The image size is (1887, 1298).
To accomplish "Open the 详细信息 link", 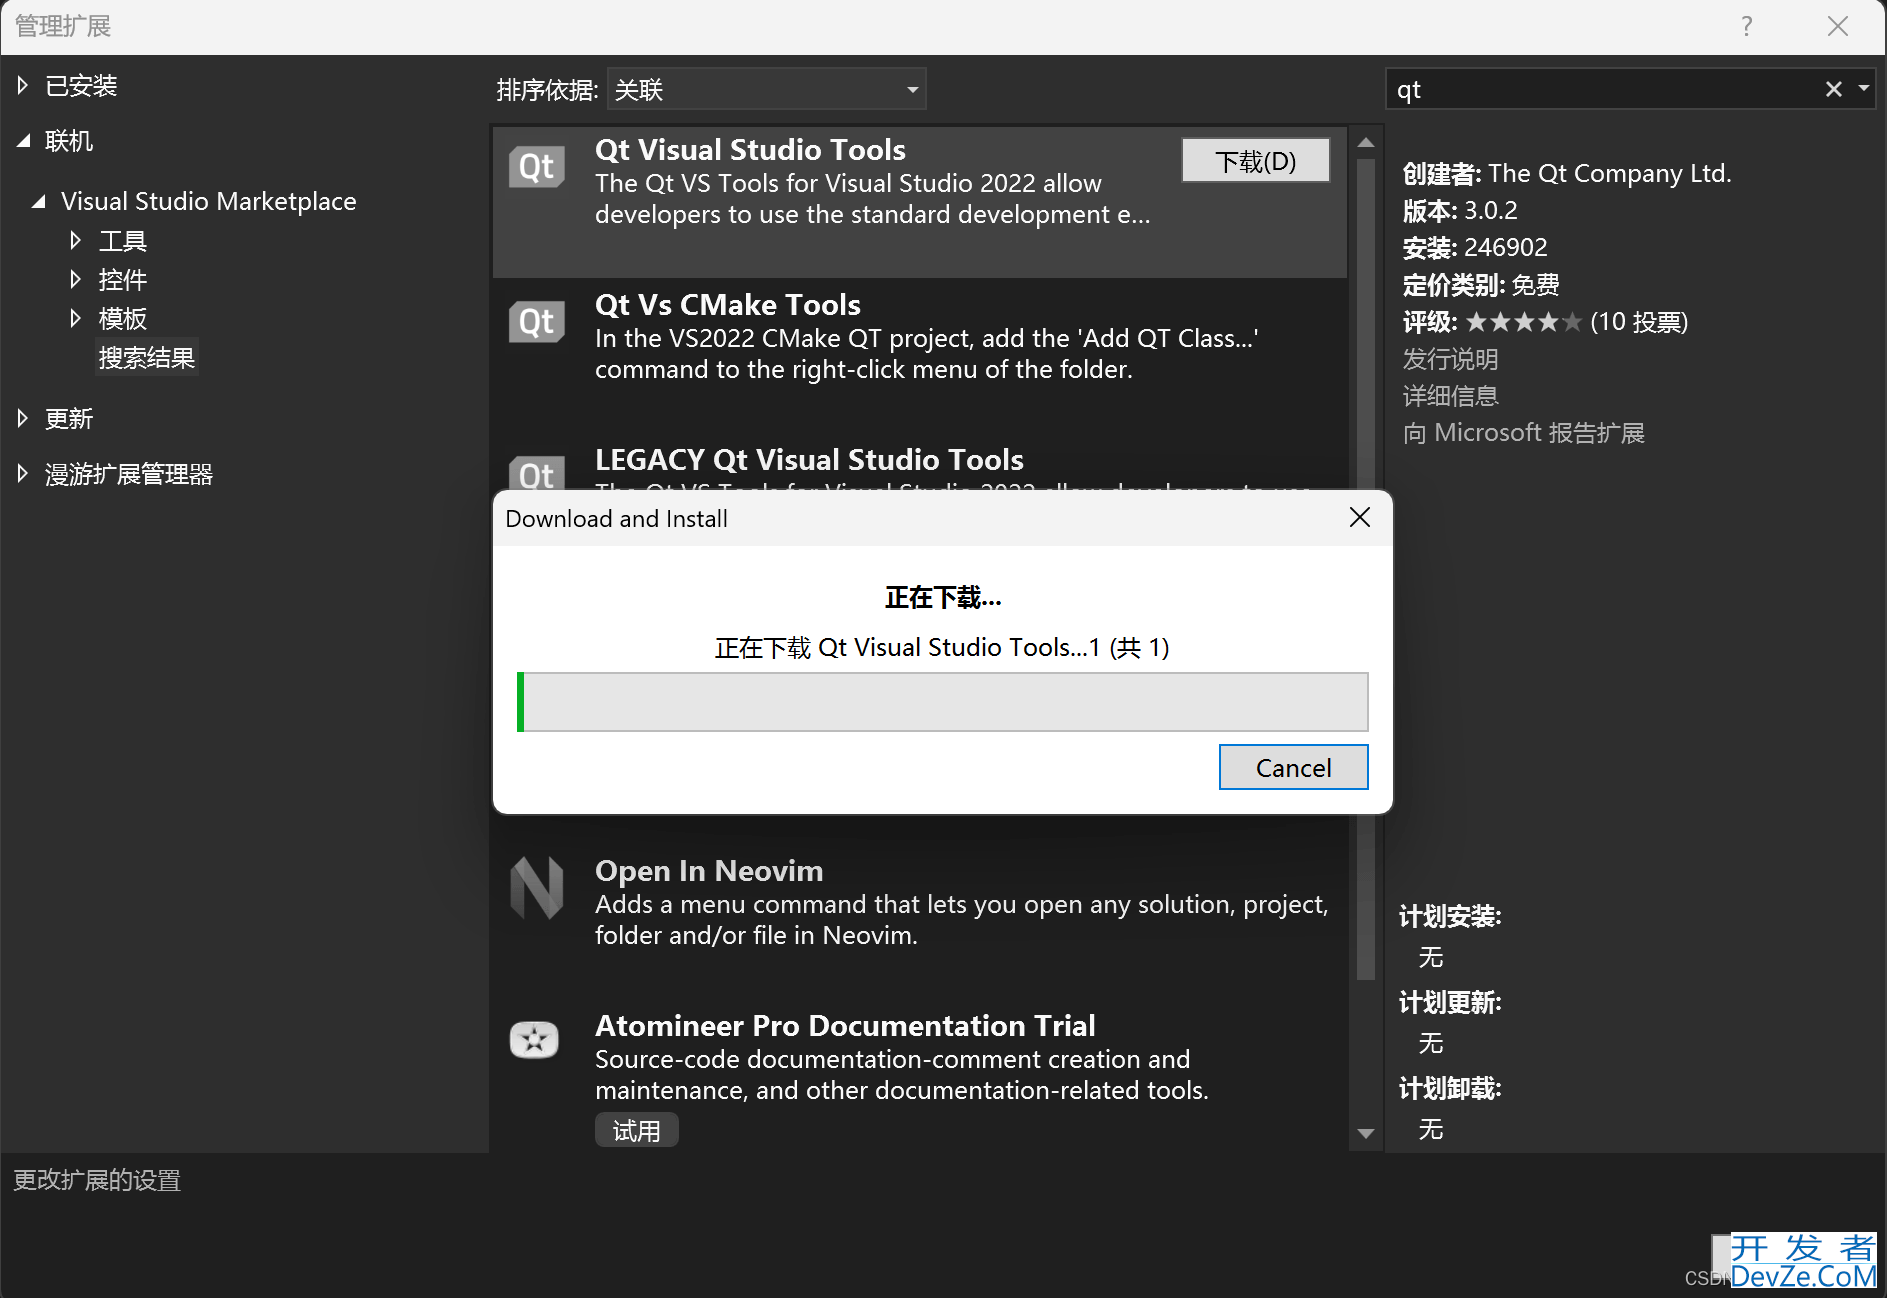I will coord(1450,396).
